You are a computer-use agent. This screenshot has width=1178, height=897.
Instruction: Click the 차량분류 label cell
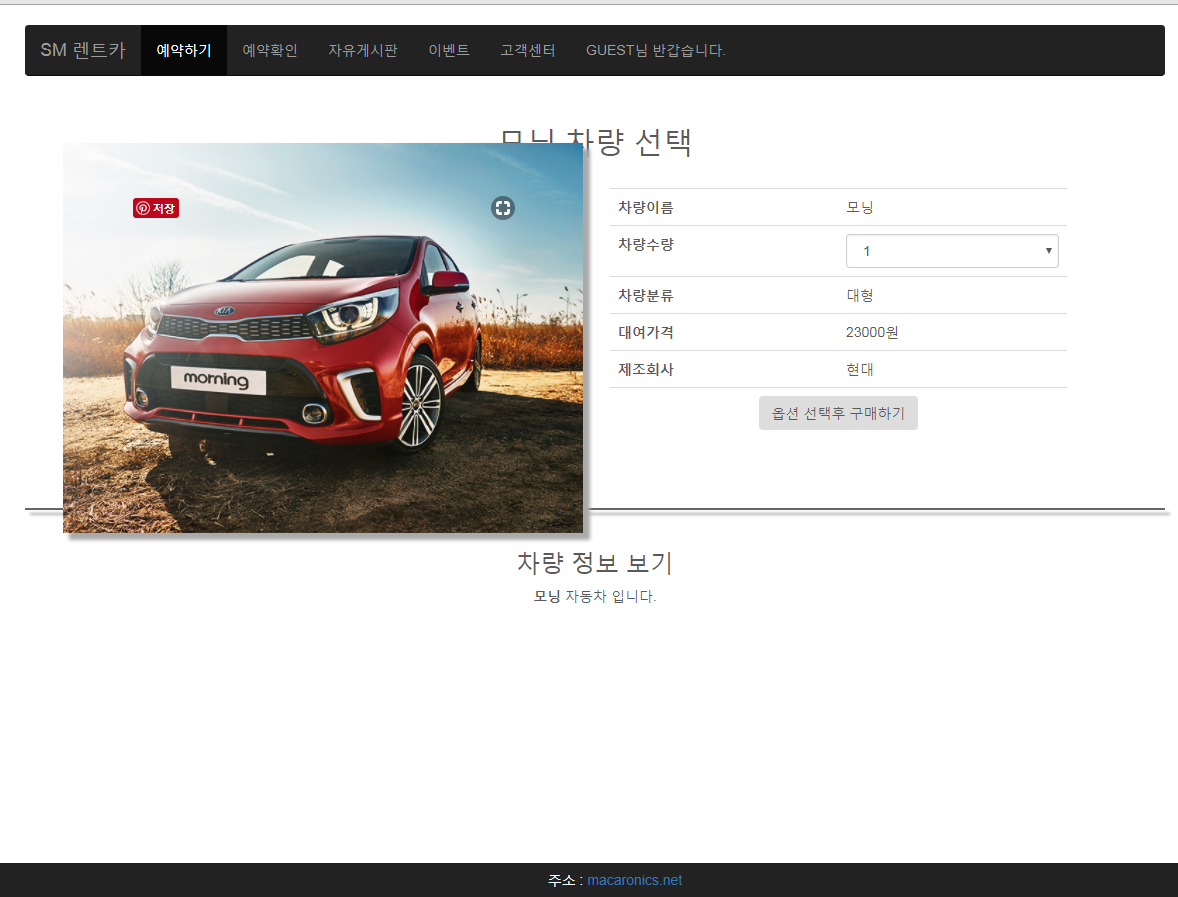pyautogui.click(x=724, y=295)
